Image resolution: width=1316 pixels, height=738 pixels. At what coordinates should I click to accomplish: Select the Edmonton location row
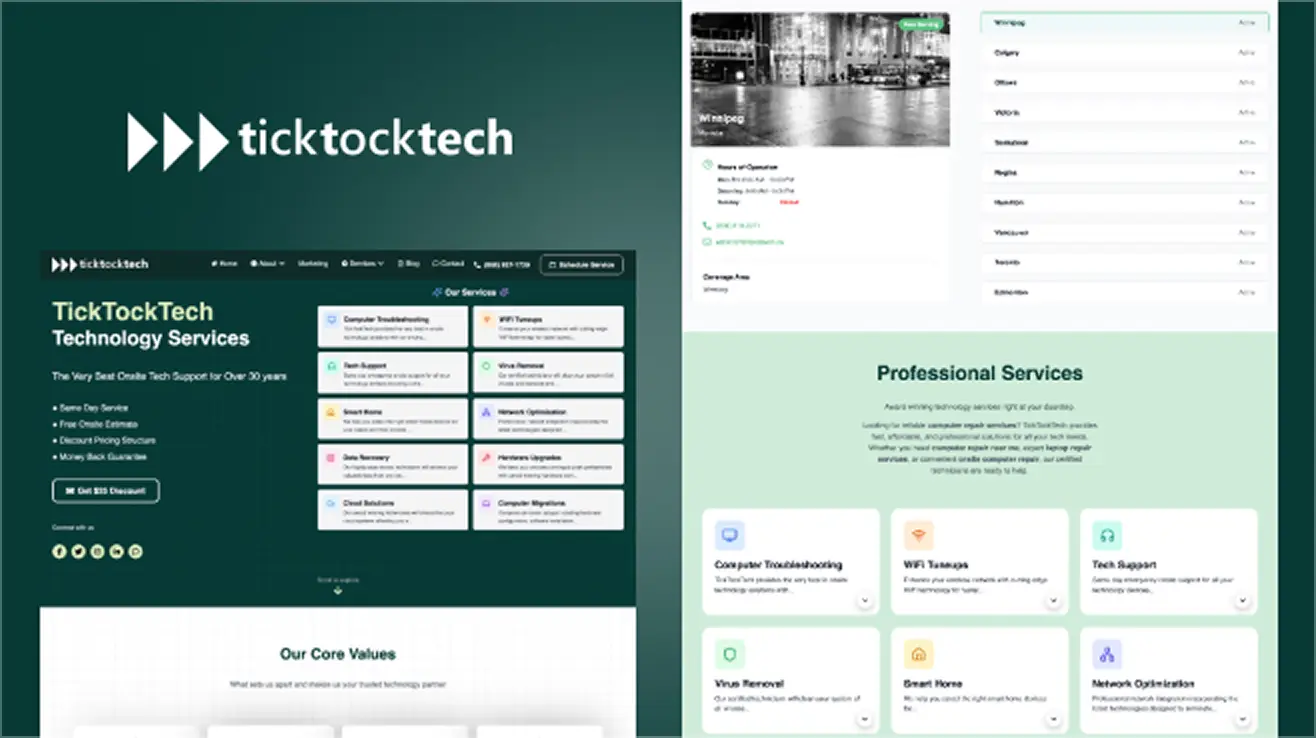pos(1125,292)
